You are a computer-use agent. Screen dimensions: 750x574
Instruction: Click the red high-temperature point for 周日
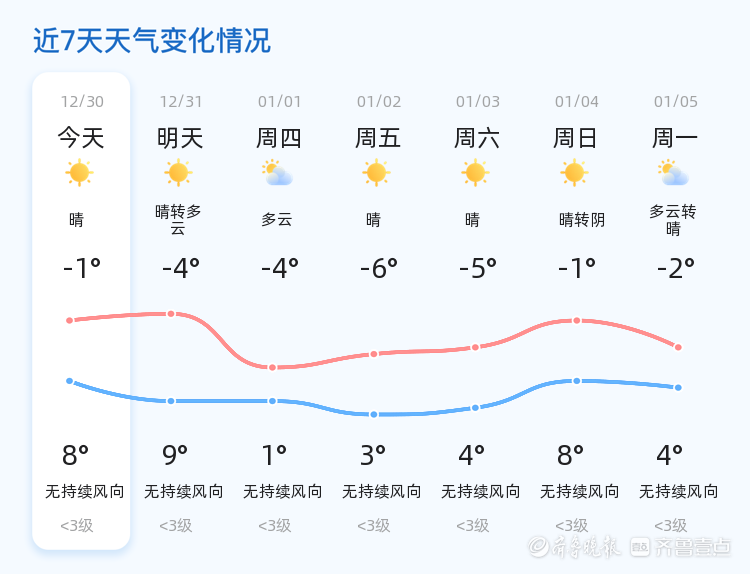[576, 320]
